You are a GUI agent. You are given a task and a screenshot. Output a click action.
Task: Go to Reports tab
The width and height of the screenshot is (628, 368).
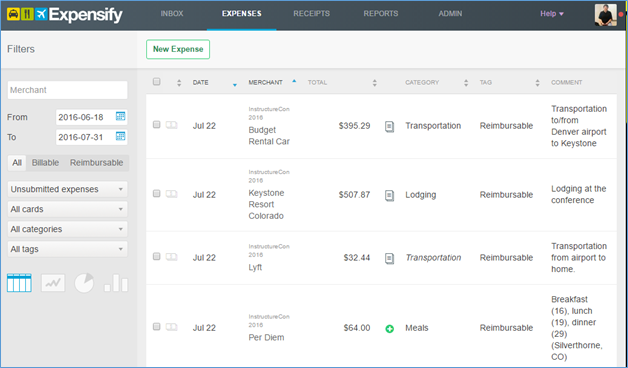click(x=381, y=14)
